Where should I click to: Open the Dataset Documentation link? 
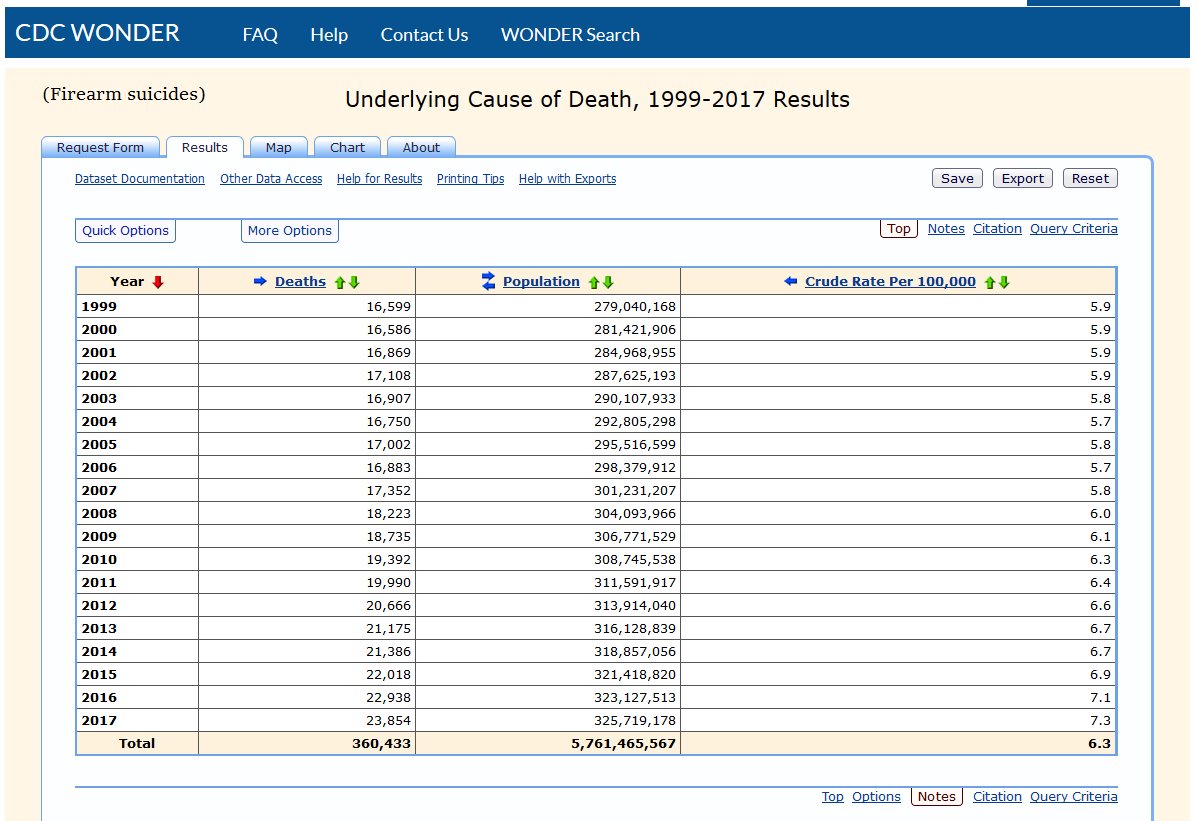140,179
